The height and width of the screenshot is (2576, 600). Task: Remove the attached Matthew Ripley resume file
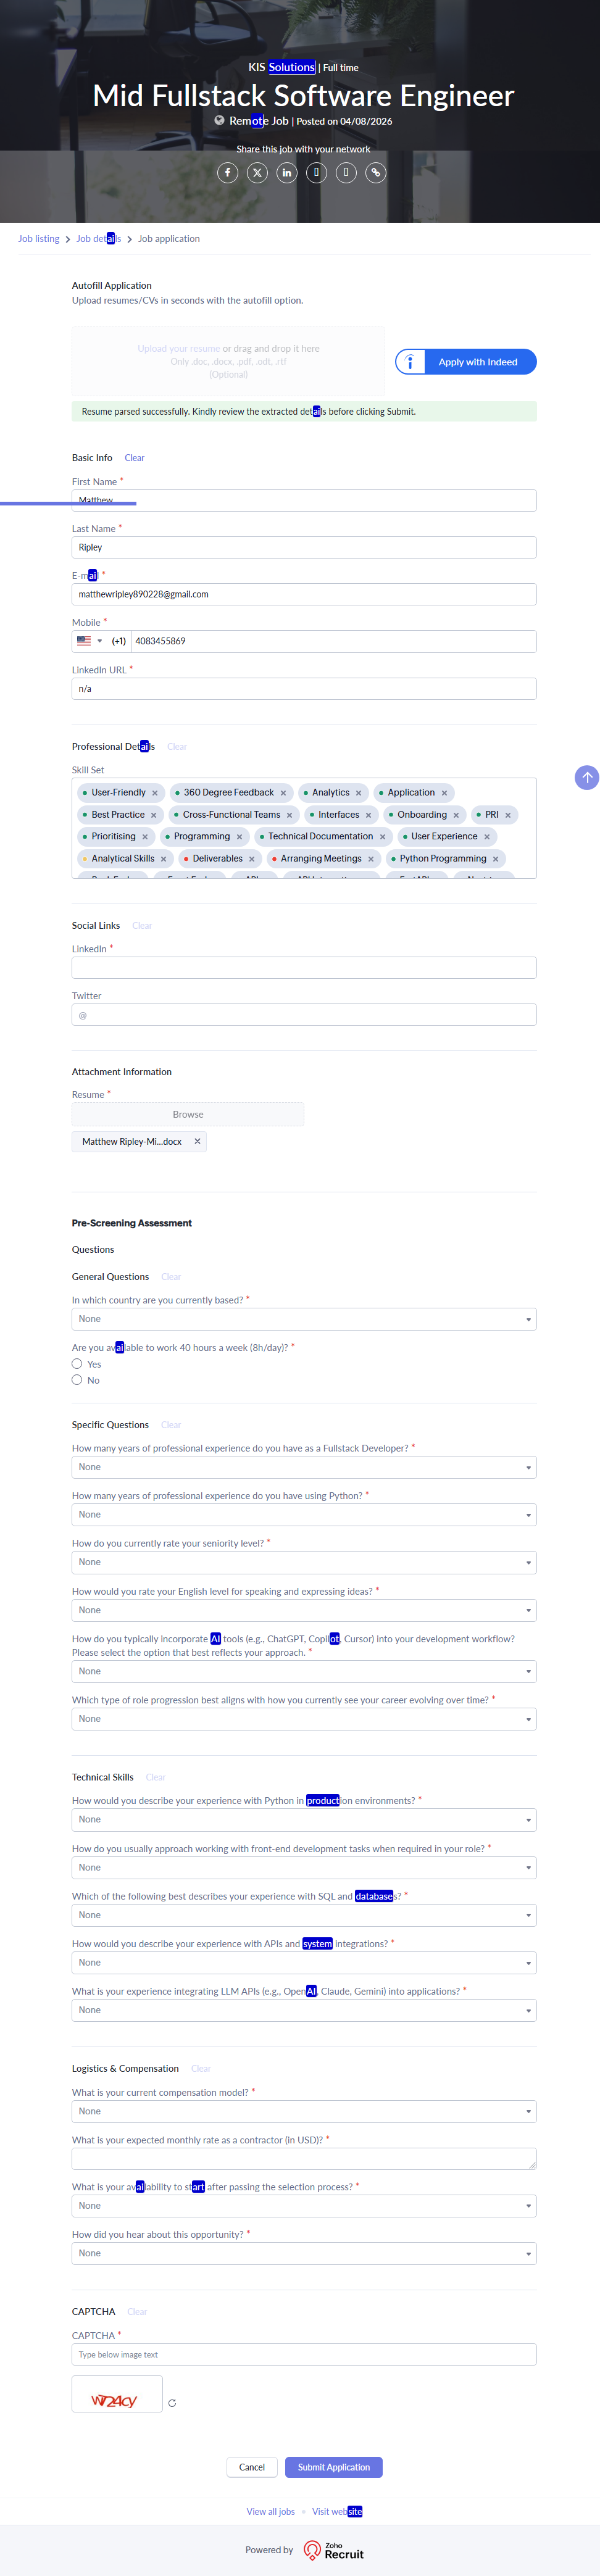[x=197, y=1141]
